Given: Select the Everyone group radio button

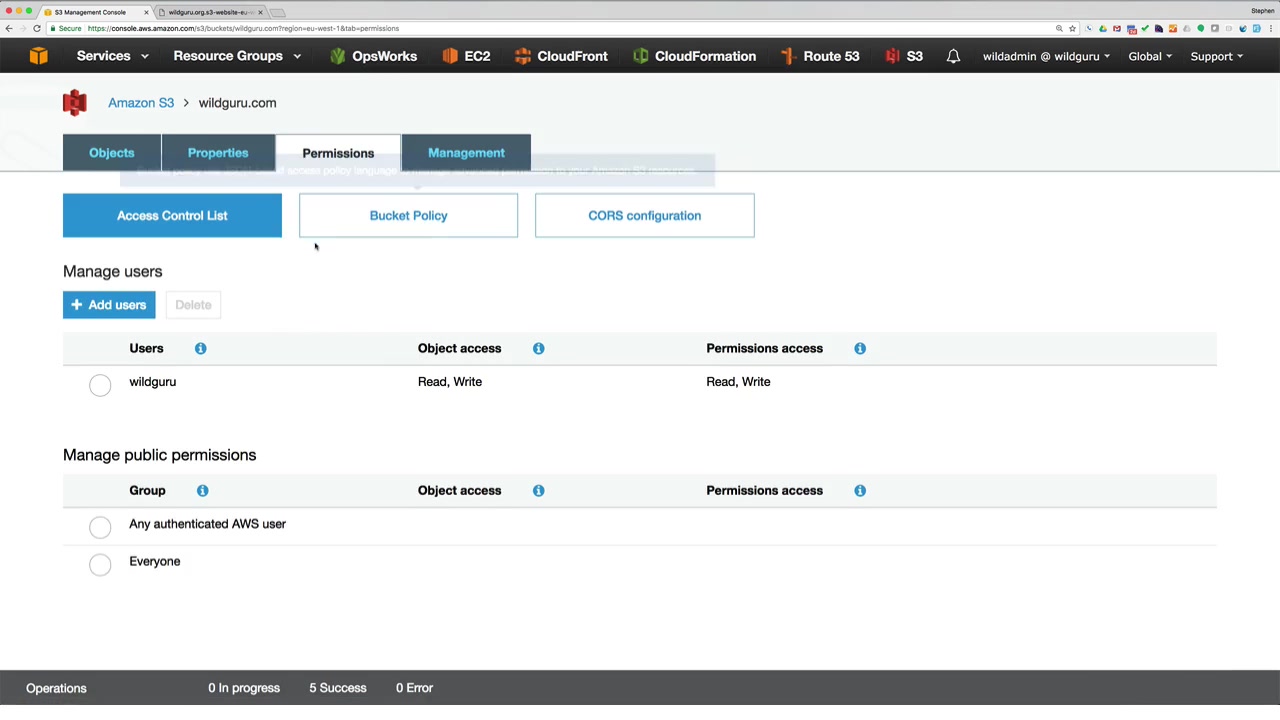Looking at the screenshot, I should click(100, 565).
